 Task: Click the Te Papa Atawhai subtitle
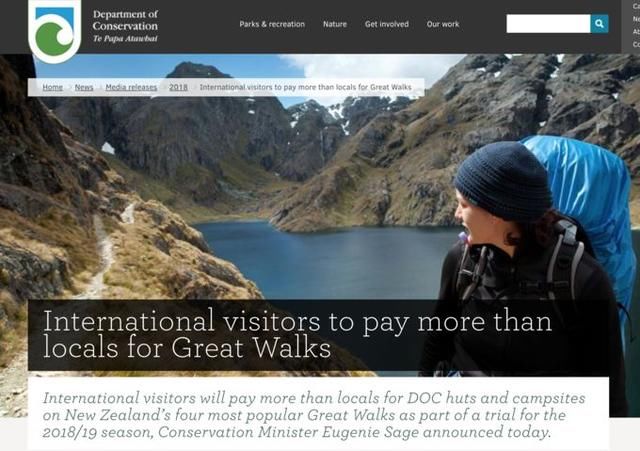pyautogui.click(x=125, y=39)
